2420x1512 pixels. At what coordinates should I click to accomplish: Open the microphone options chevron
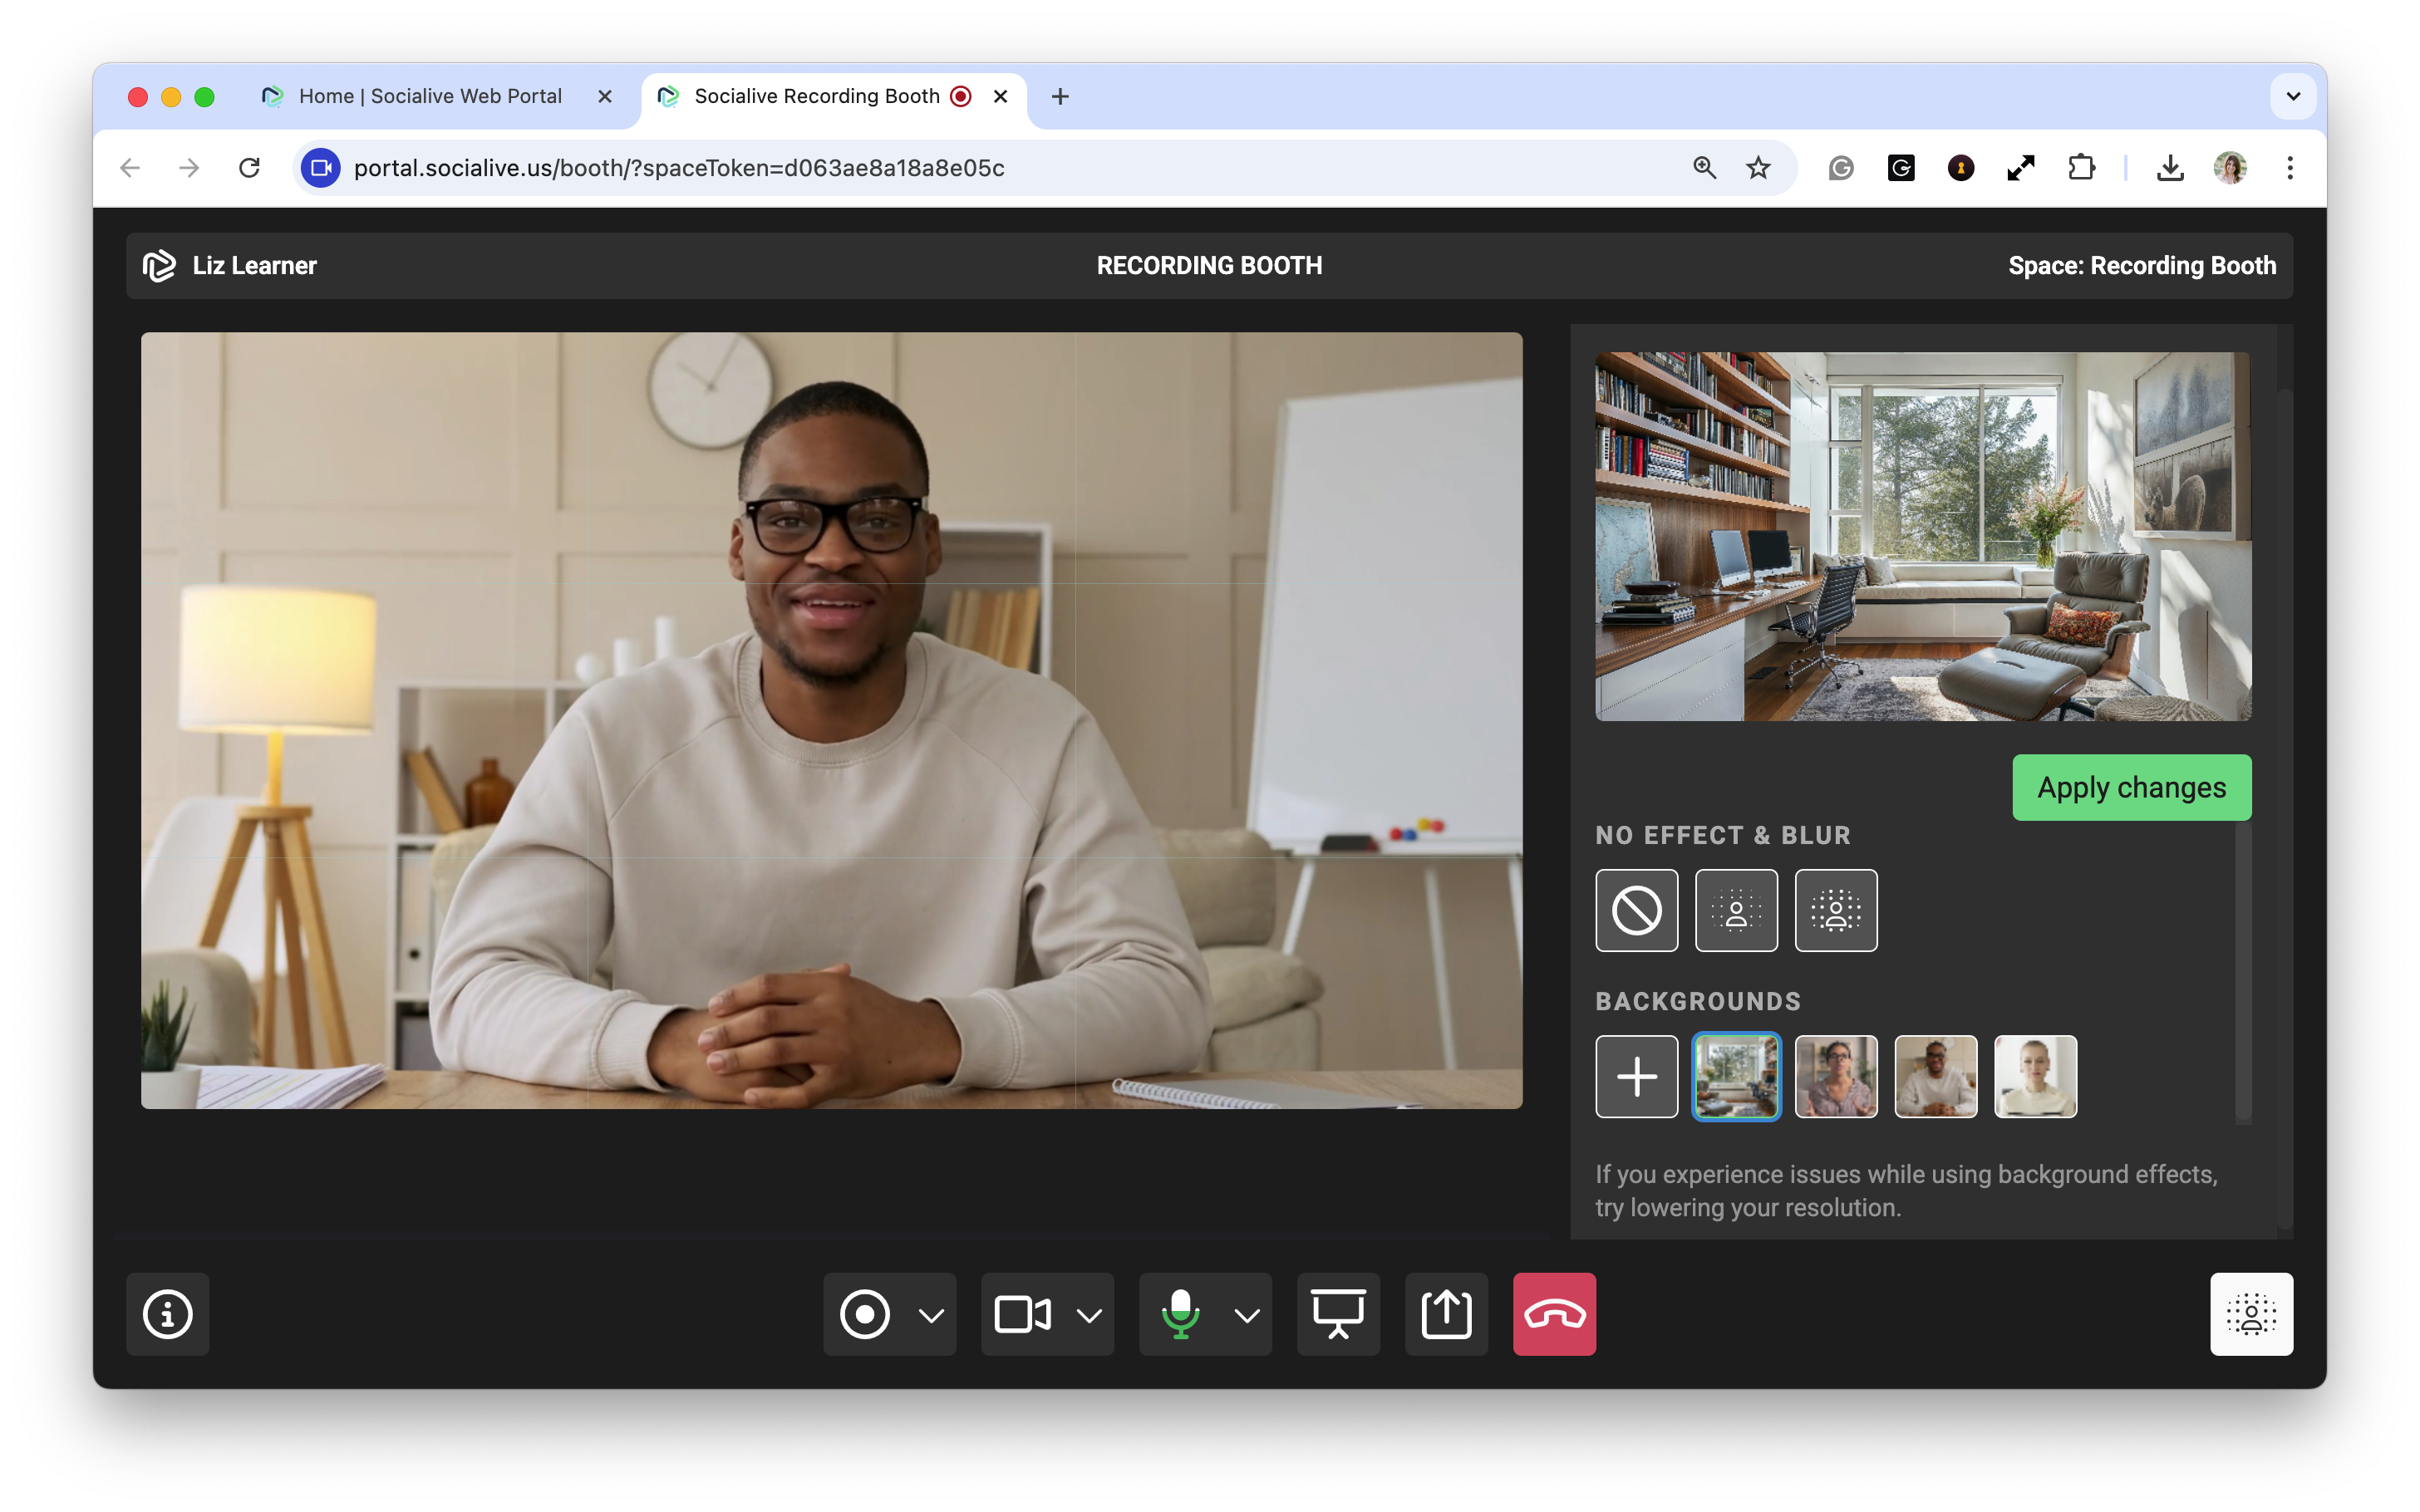[x=1247, y=1315]
